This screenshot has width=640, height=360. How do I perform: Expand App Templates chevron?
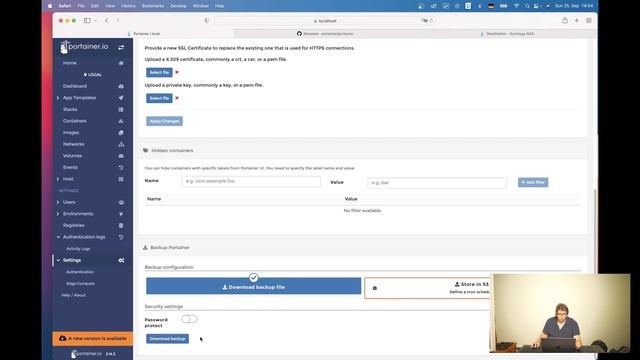pyautogui.click(x=58, y=98)
